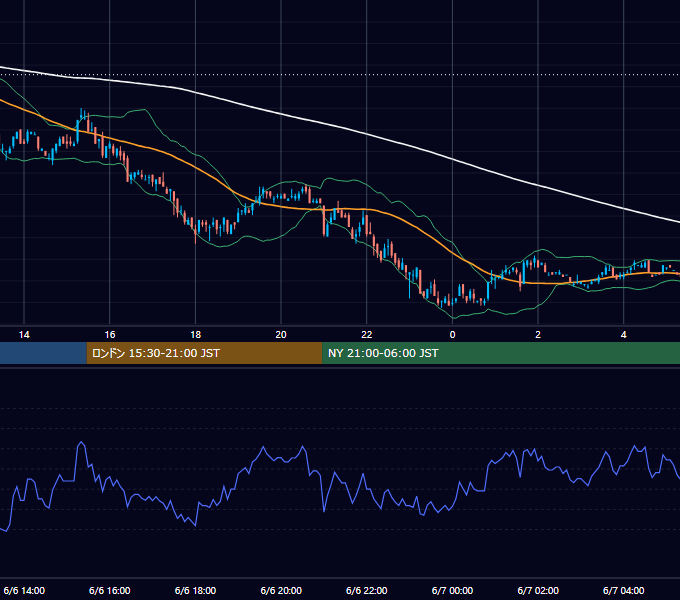
Task: Click the 6/6 22:00 time label
Action: point(367,590)
